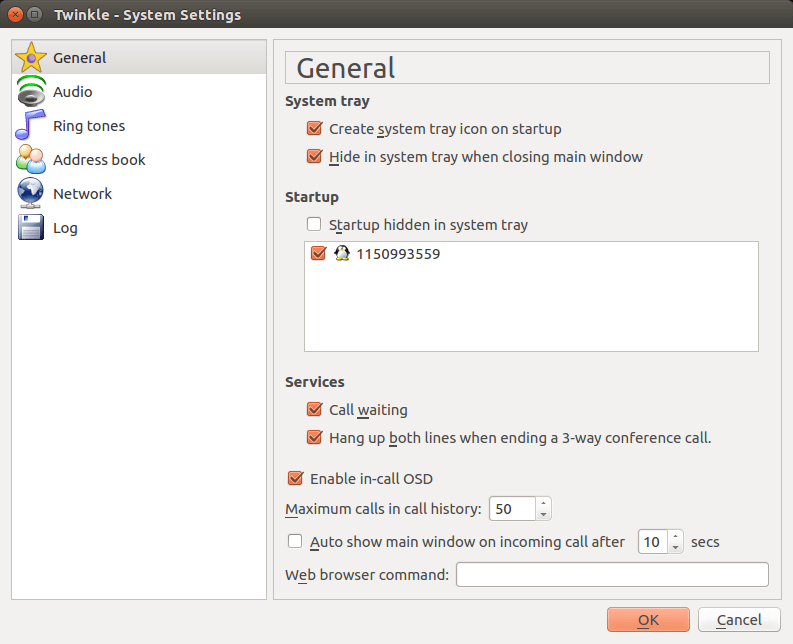
Task: Open Audio settings via speaker icon
Action: pos(31,91)
